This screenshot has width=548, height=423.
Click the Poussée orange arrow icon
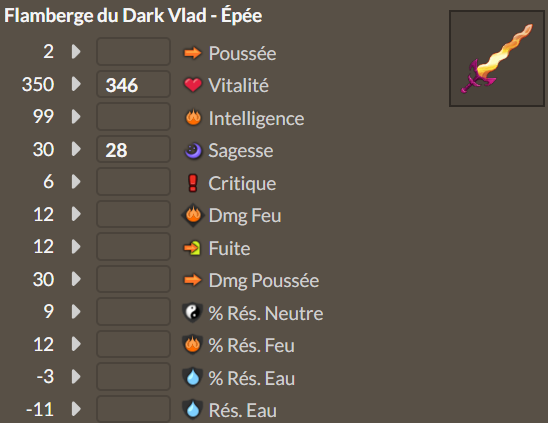coord(193,53)
